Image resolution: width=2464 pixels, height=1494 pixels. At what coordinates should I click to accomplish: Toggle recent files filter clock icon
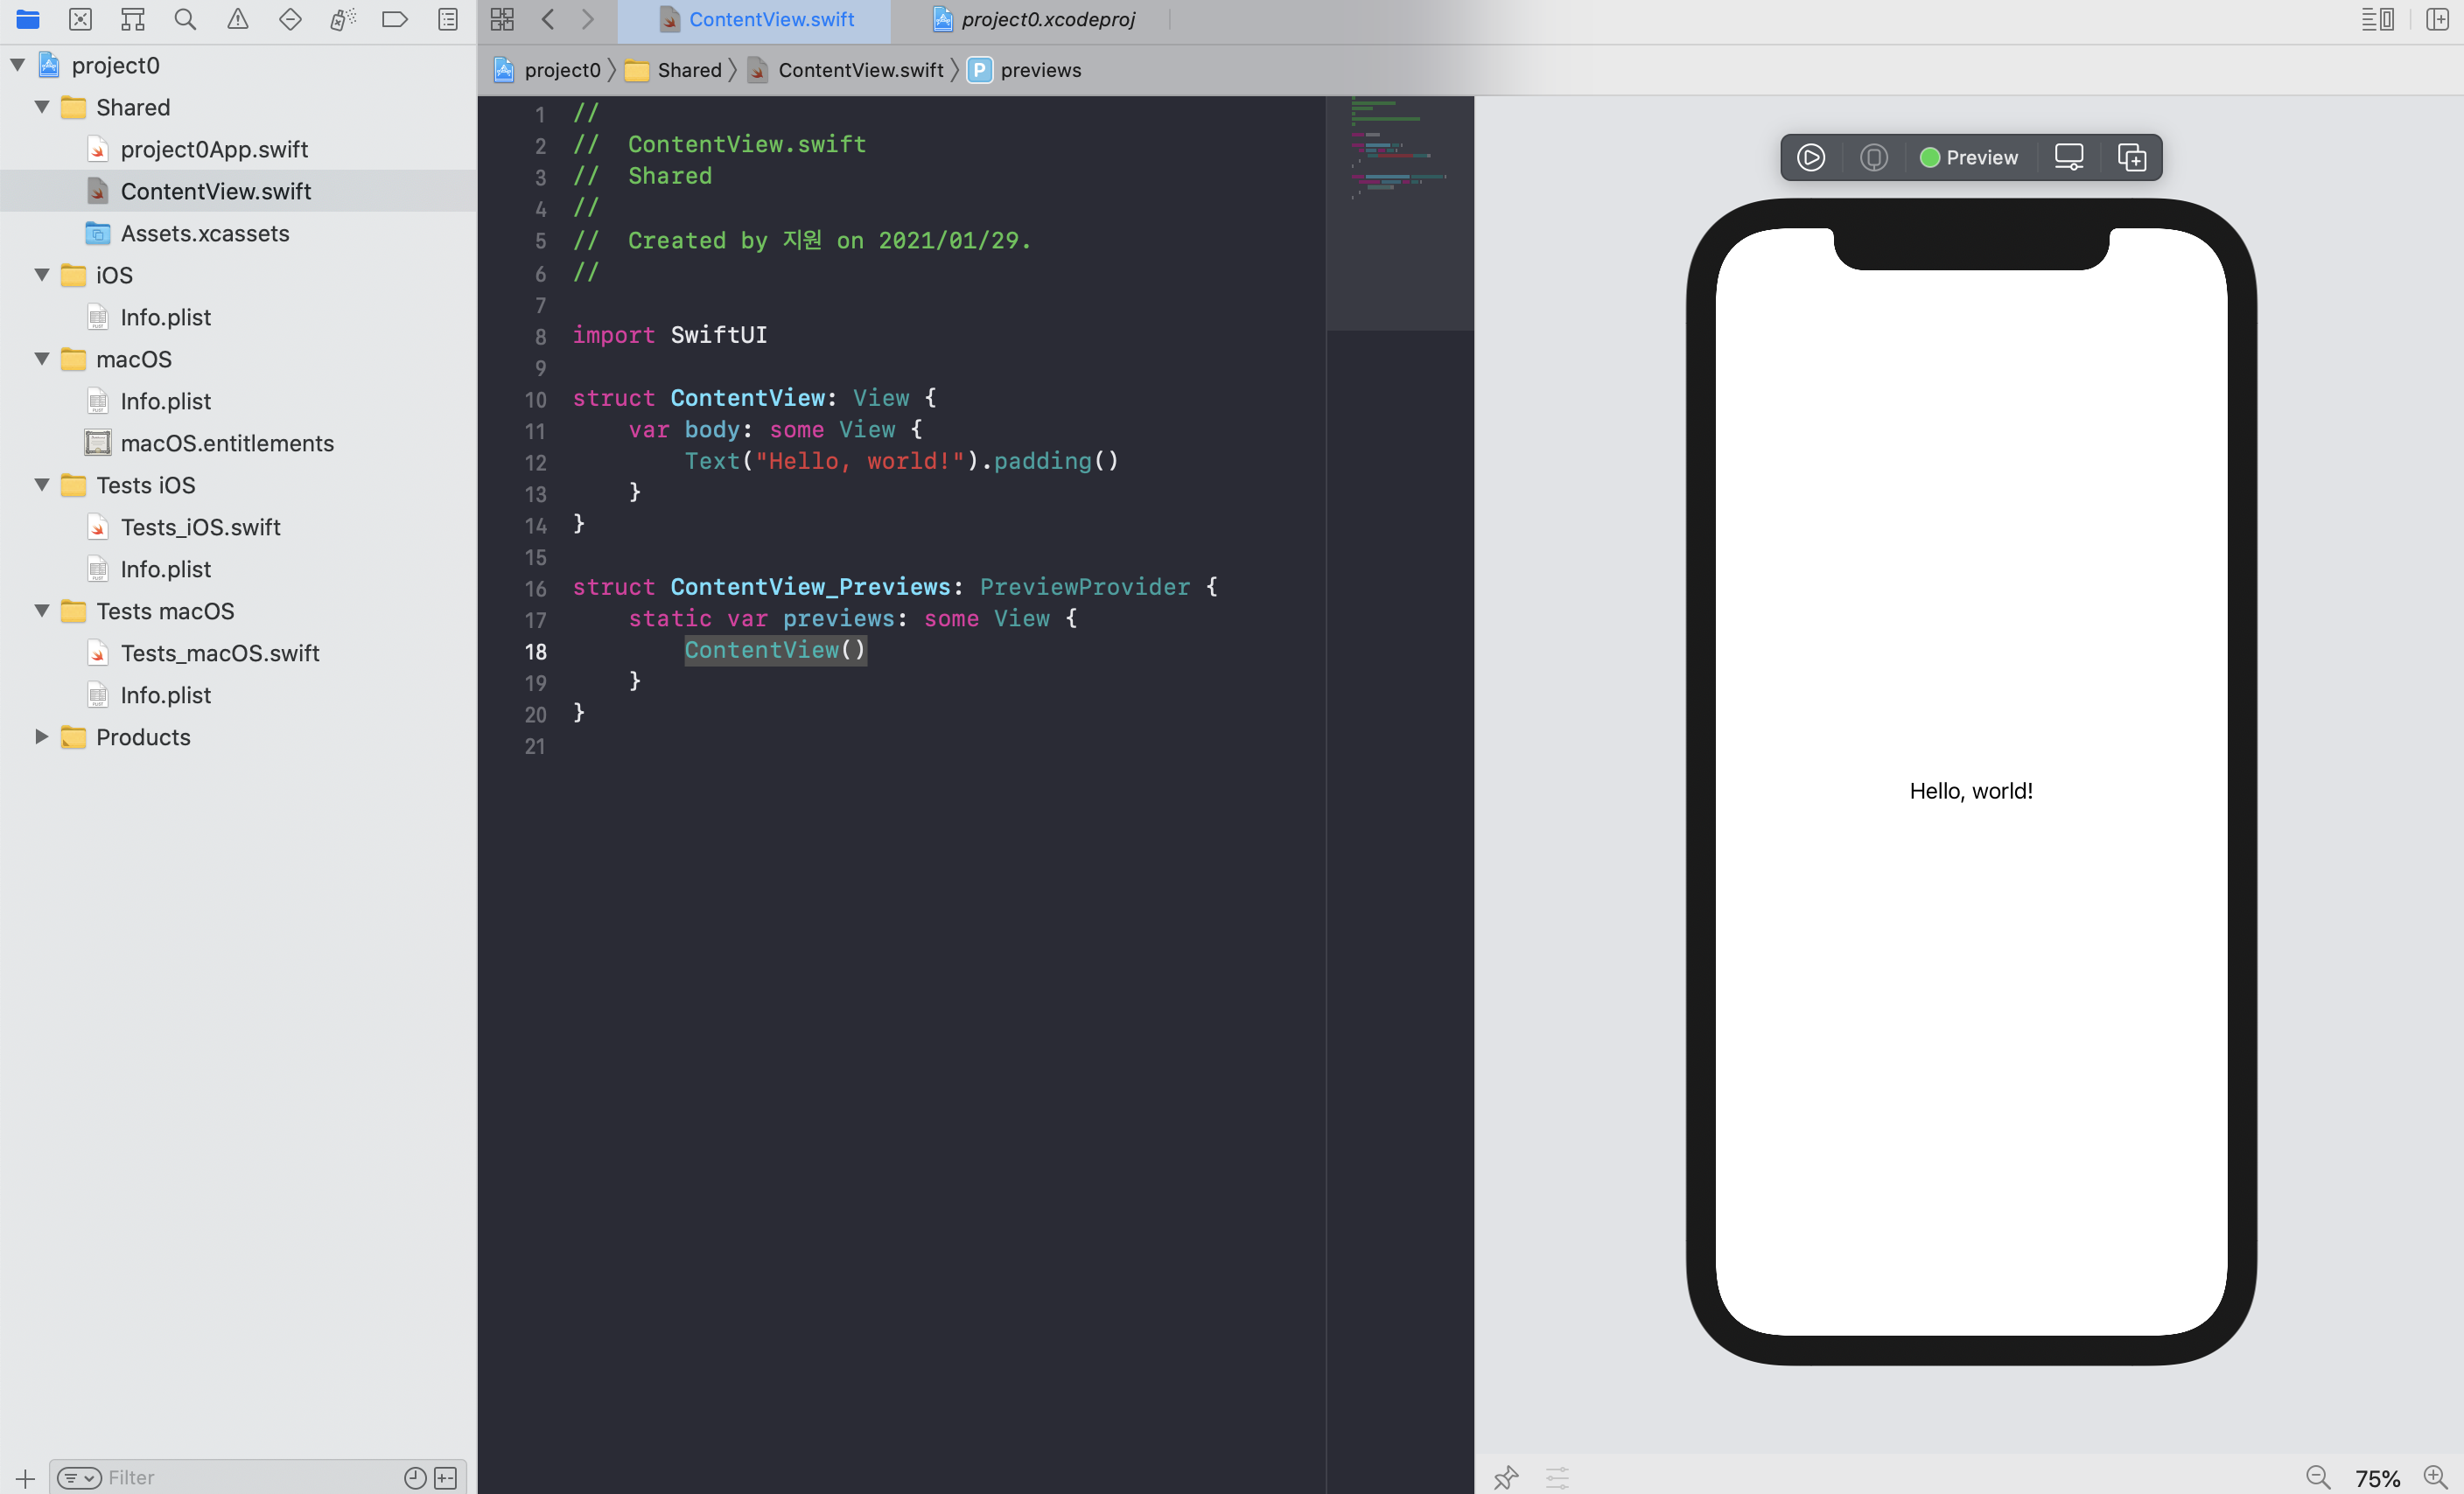click(x=415, y=1477)
